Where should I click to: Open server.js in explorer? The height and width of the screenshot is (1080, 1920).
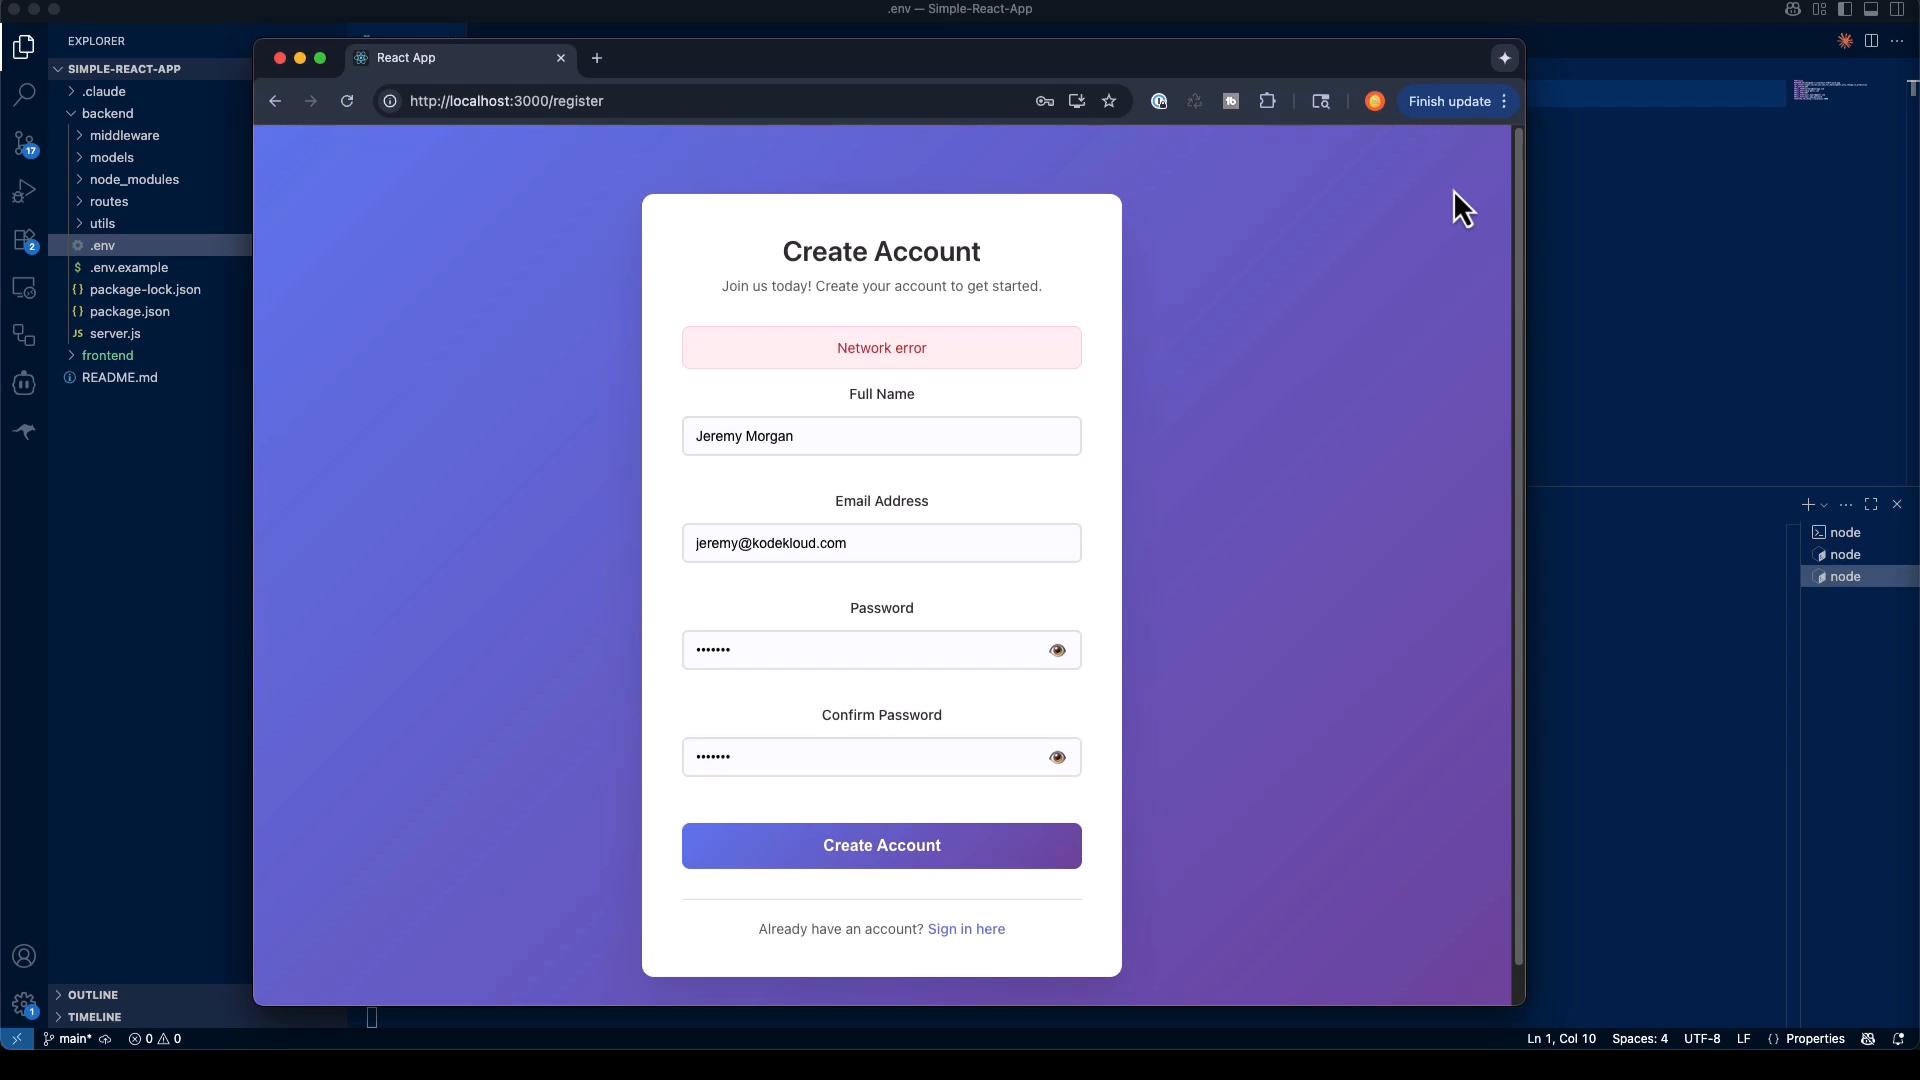coord(115,333)
